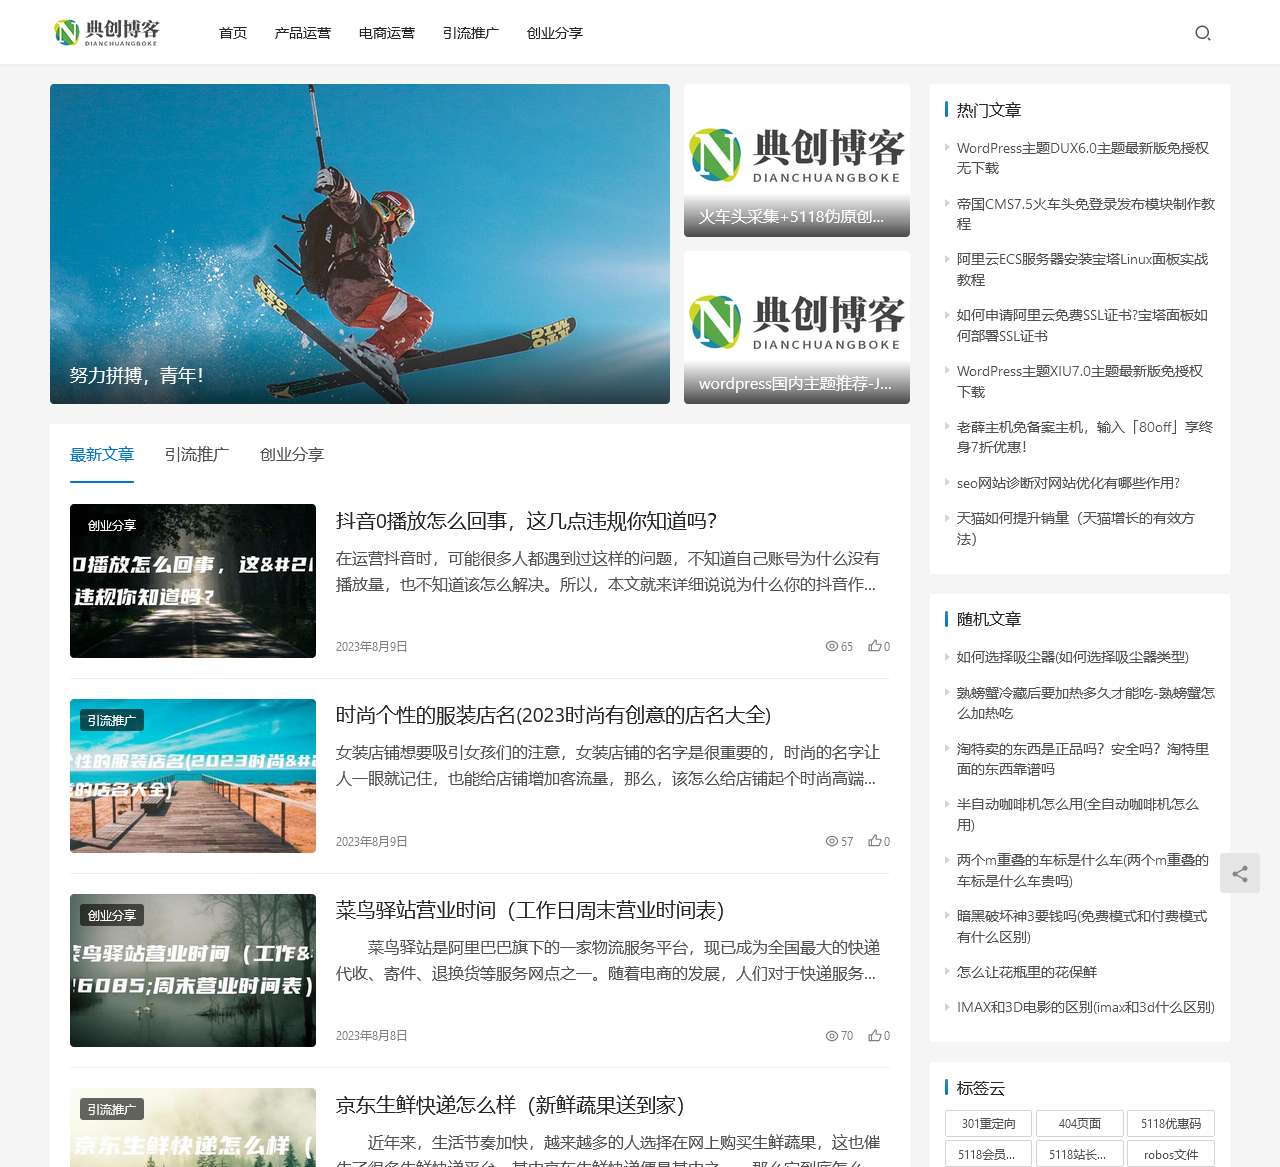The width and height of the screenshot is (1280, 1167).
Task: Click the views eye icon showing 57
Action: tap(831, 841)
